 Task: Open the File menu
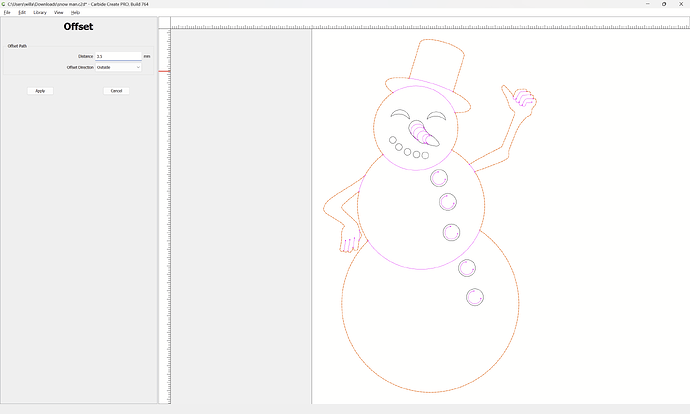[7, 12]
